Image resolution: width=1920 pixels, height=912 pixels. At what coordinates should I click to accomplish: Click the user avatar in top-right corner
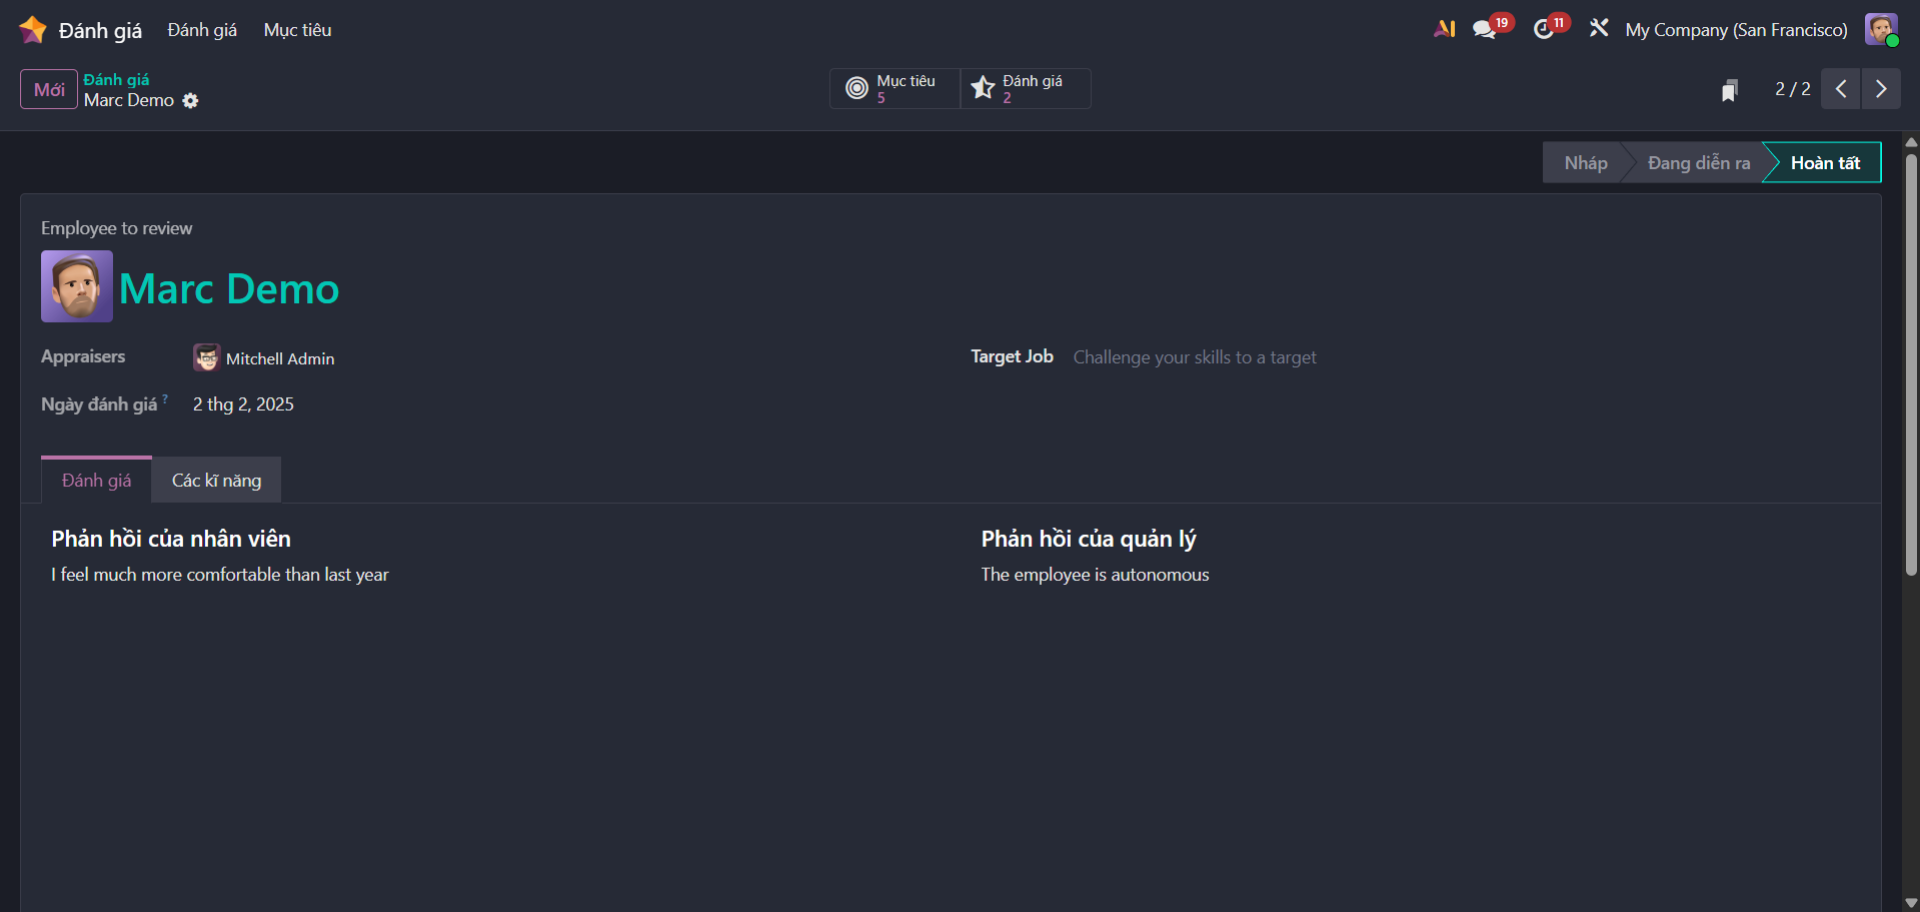coord(1880,30)
